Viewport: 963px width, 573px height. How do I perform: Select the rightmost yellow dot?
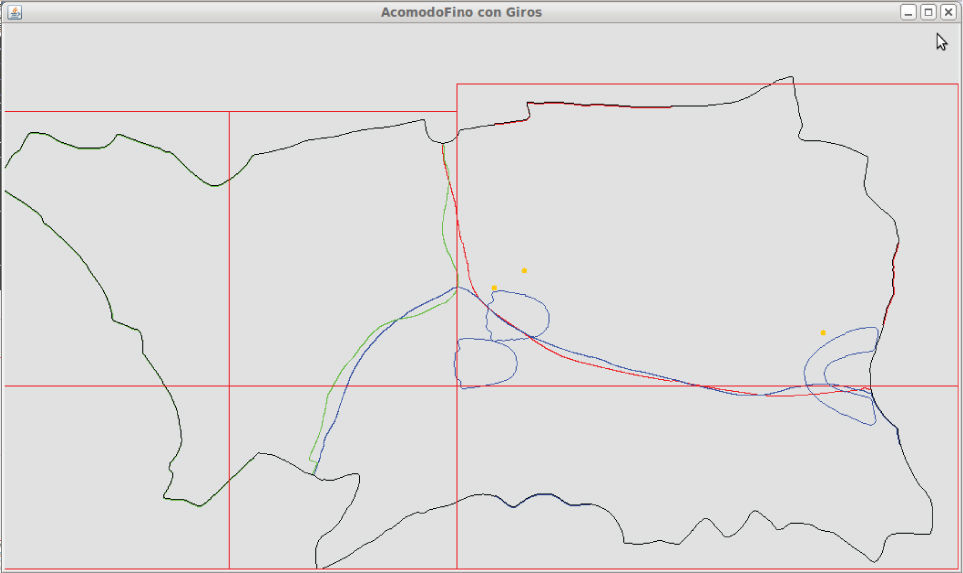823,332
